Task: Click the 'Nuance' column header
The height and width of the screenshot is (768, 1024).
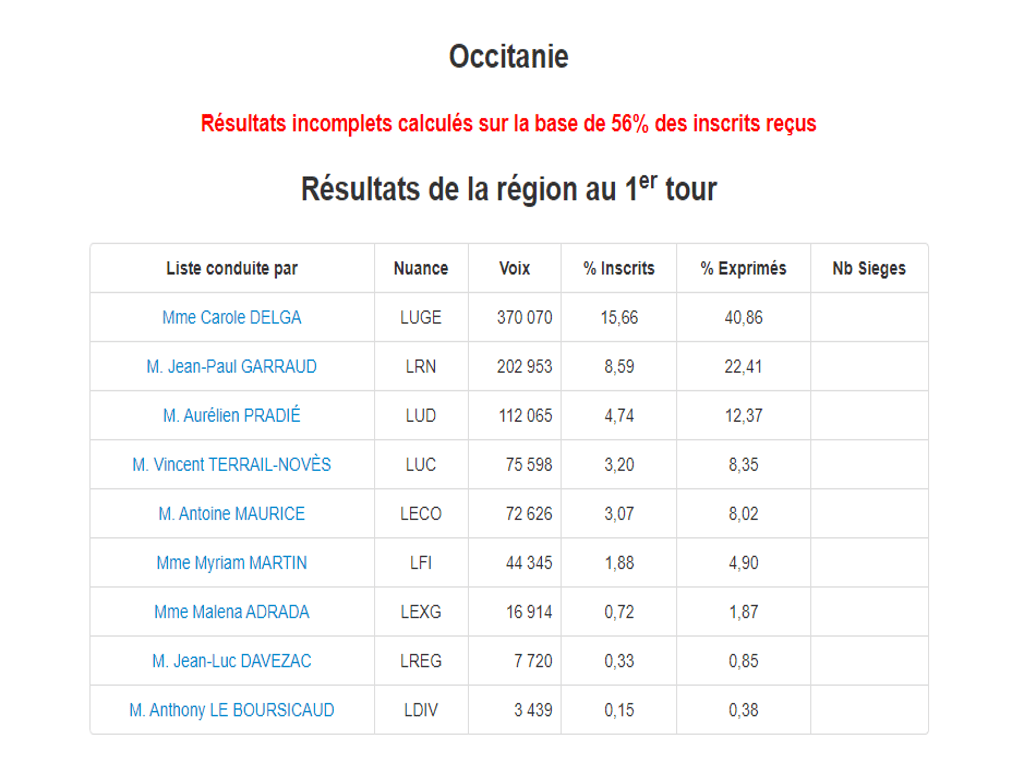Action: [420, 269]
